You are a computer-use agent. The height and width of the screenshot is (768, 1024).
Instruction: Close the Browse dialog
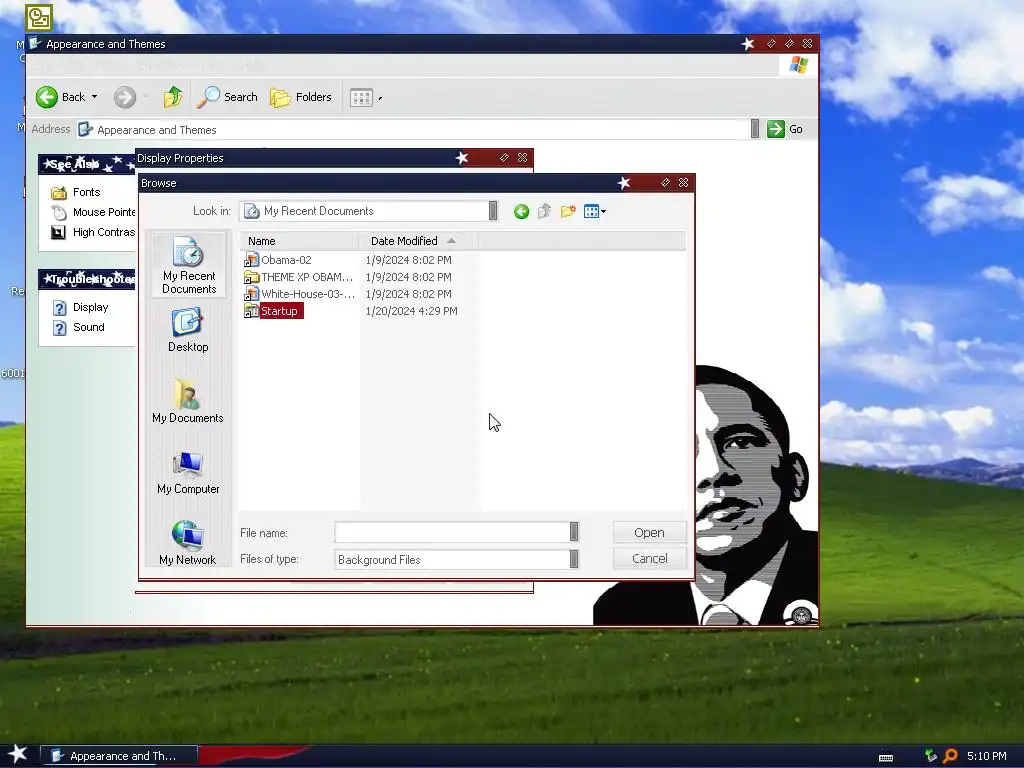point(683,183)
